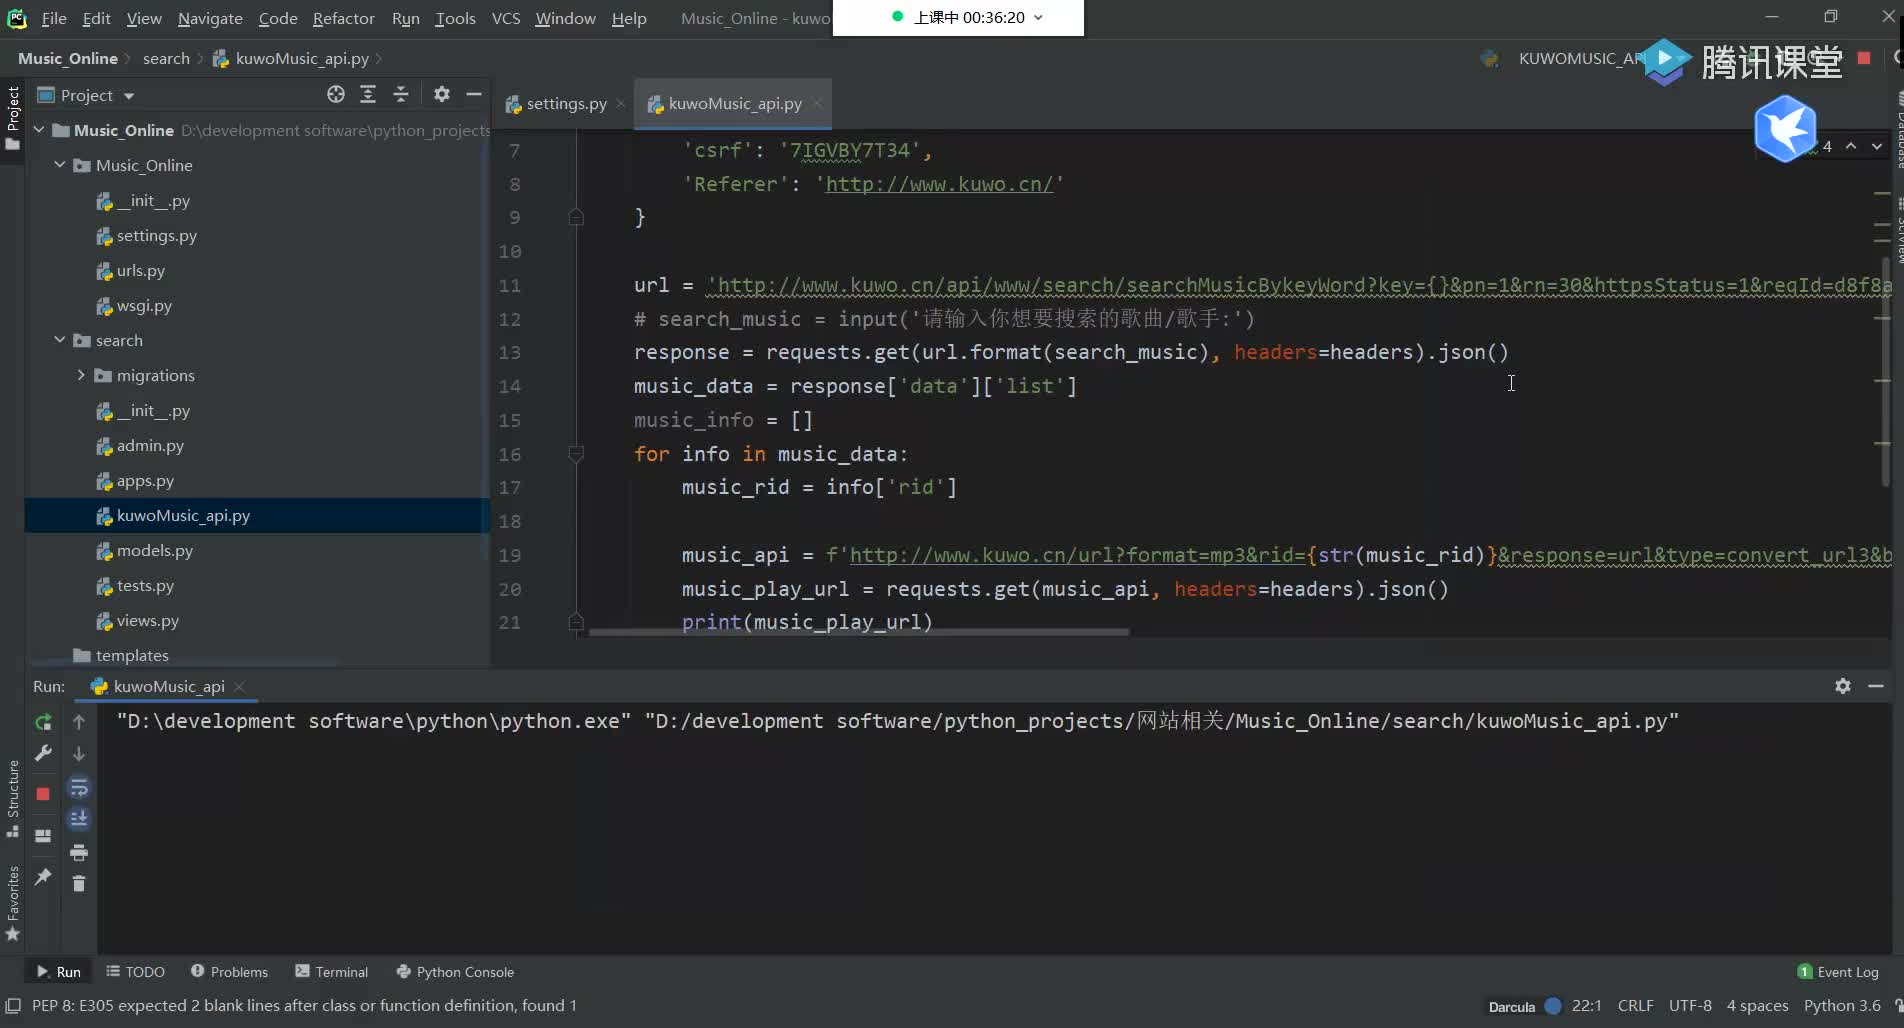
Task: Pin the Run tab with pin icon
Action: point(43,877)
